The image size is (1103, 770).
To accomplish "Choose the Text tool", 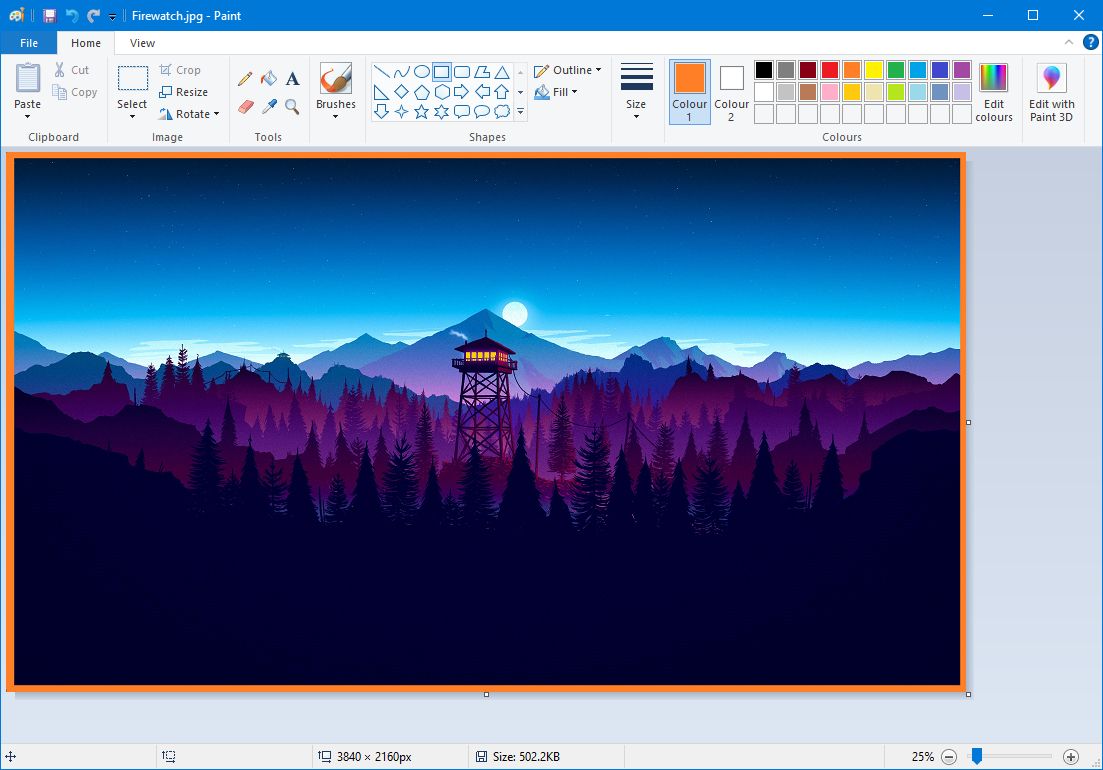I will [292, 77].
